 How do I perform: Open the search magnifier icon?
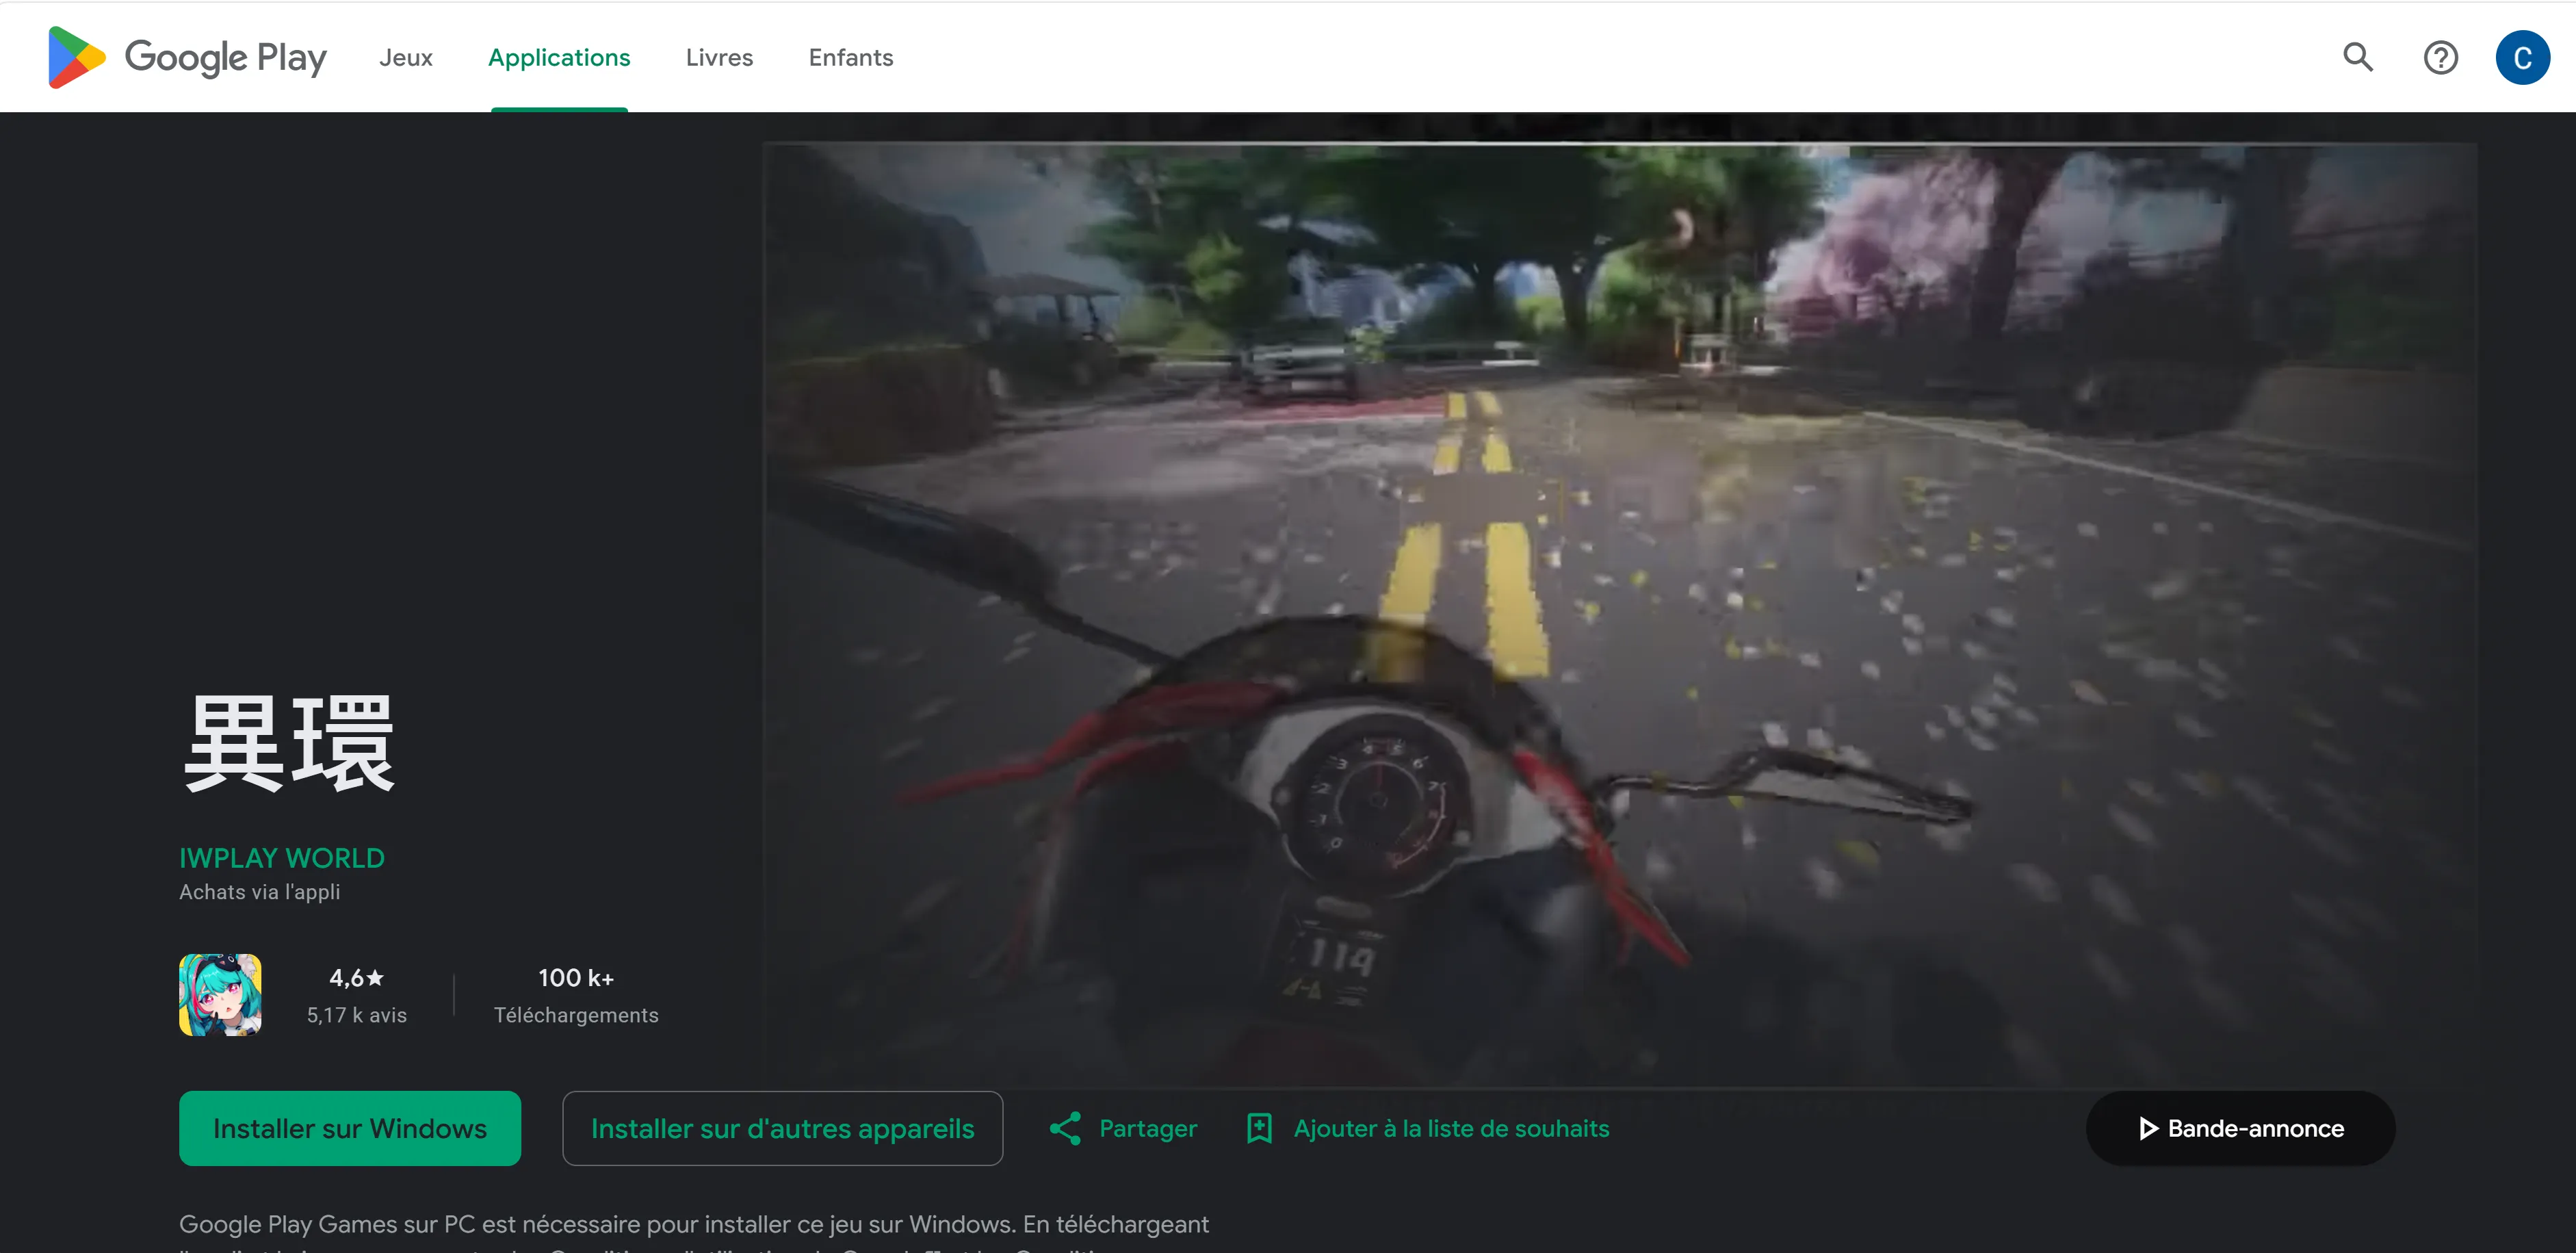click(x=2357, y=57)
